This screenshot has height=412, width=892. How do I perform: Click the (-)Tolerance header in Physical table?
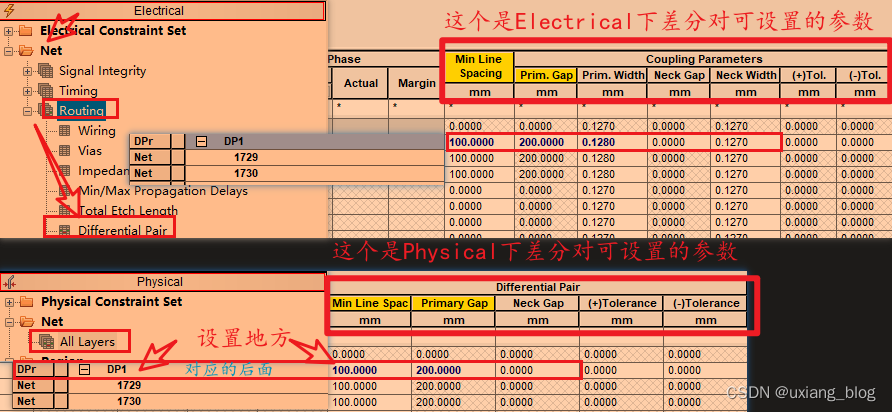click(705, 303)
